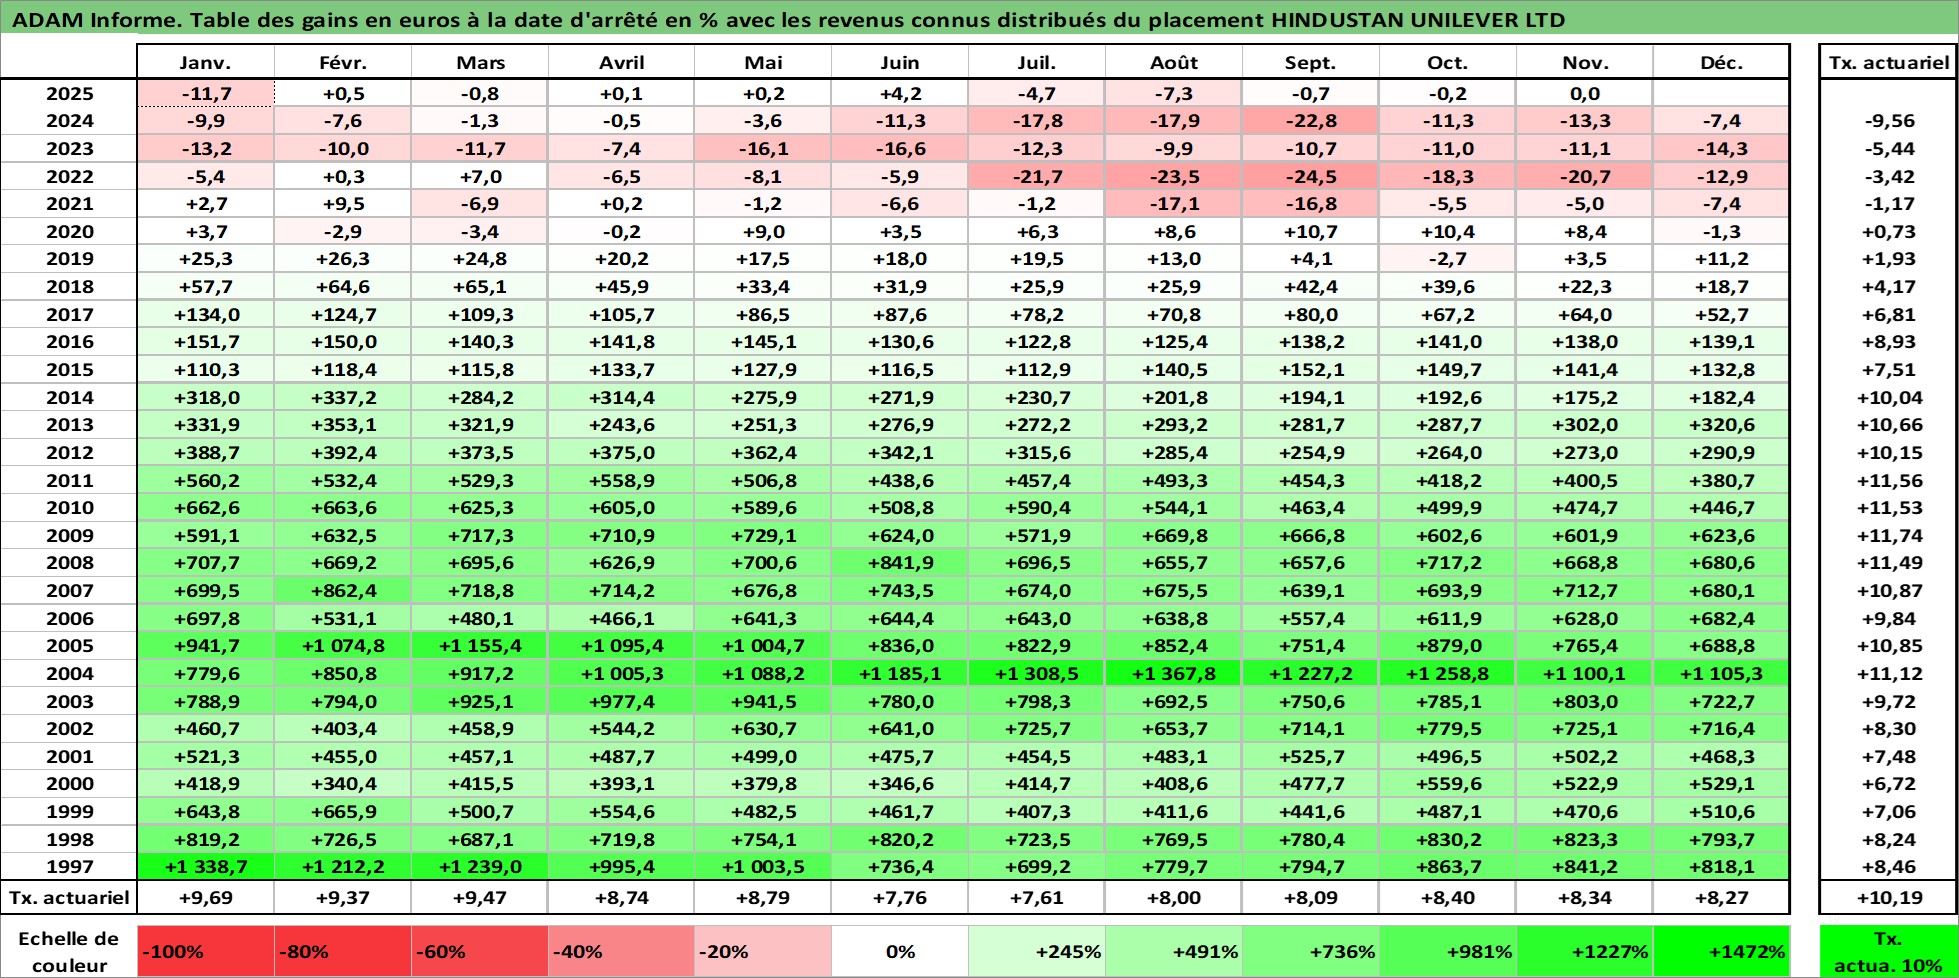This screenshot has width=1959, height=978.
Task: Click the -20% light pink legend swatch
Action: tap(763, 951)
